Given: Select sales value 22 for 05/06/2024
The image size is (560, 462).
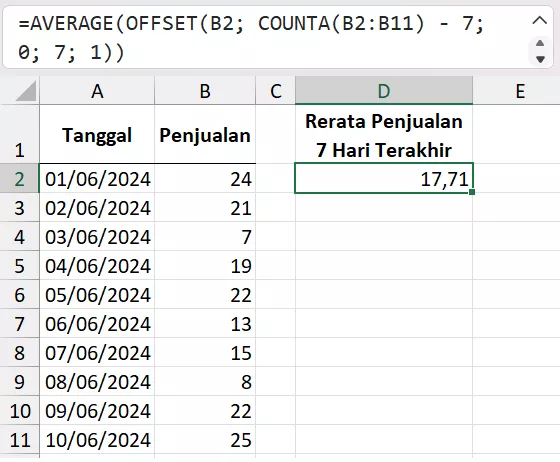Looking at the screenshot, I should tap(205, 294).
